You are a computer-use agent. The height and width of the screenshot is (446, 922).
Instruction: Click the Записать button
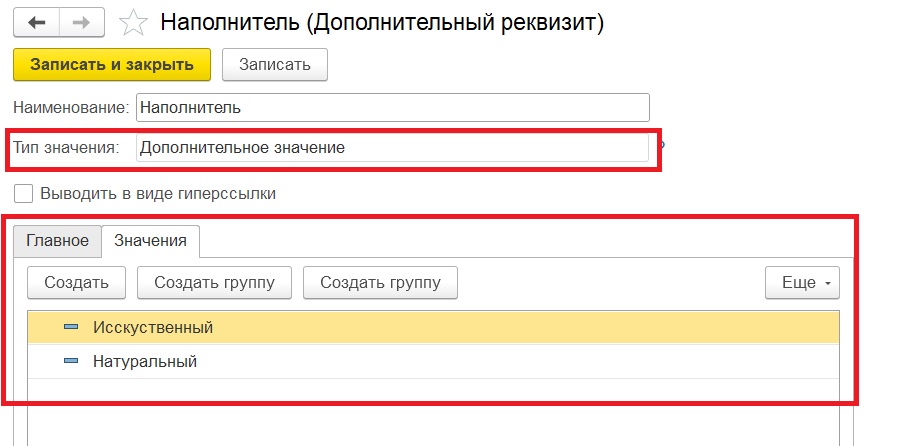(x=275, y=65)
